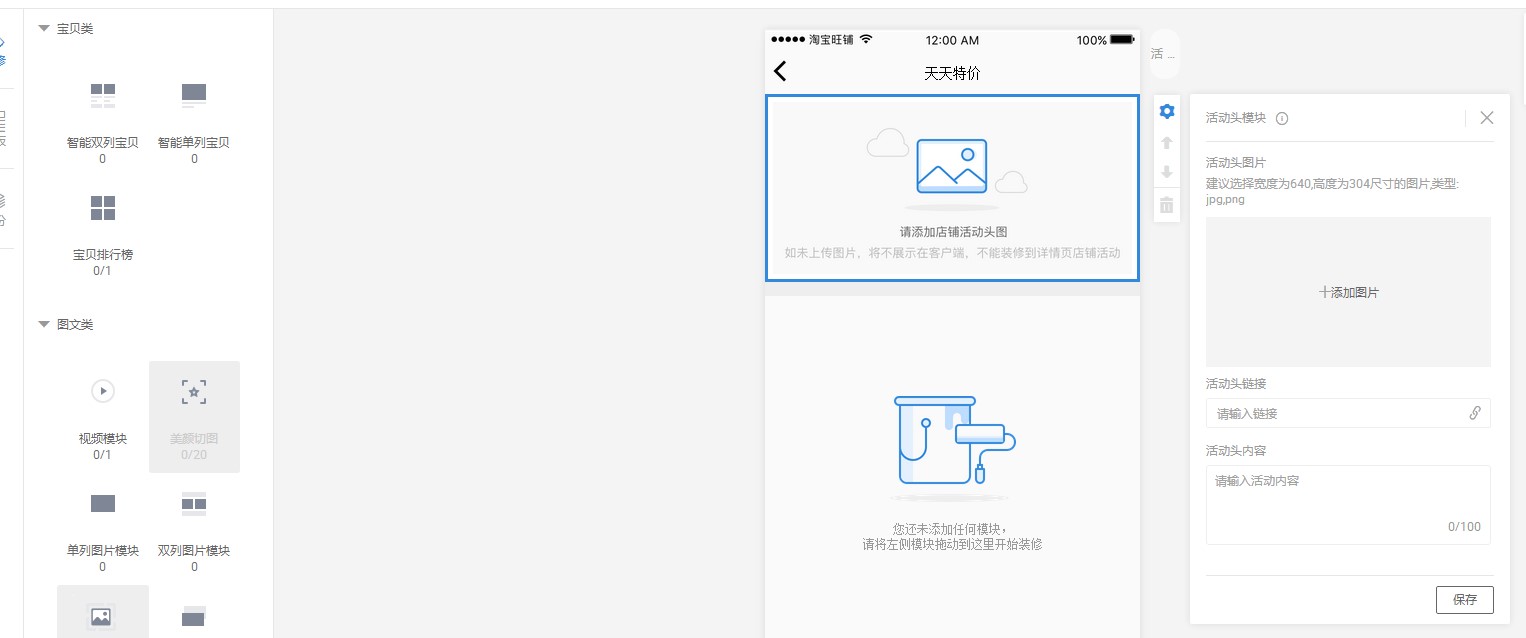Click the info icon next to 活动头模块

pos(1282,118)
